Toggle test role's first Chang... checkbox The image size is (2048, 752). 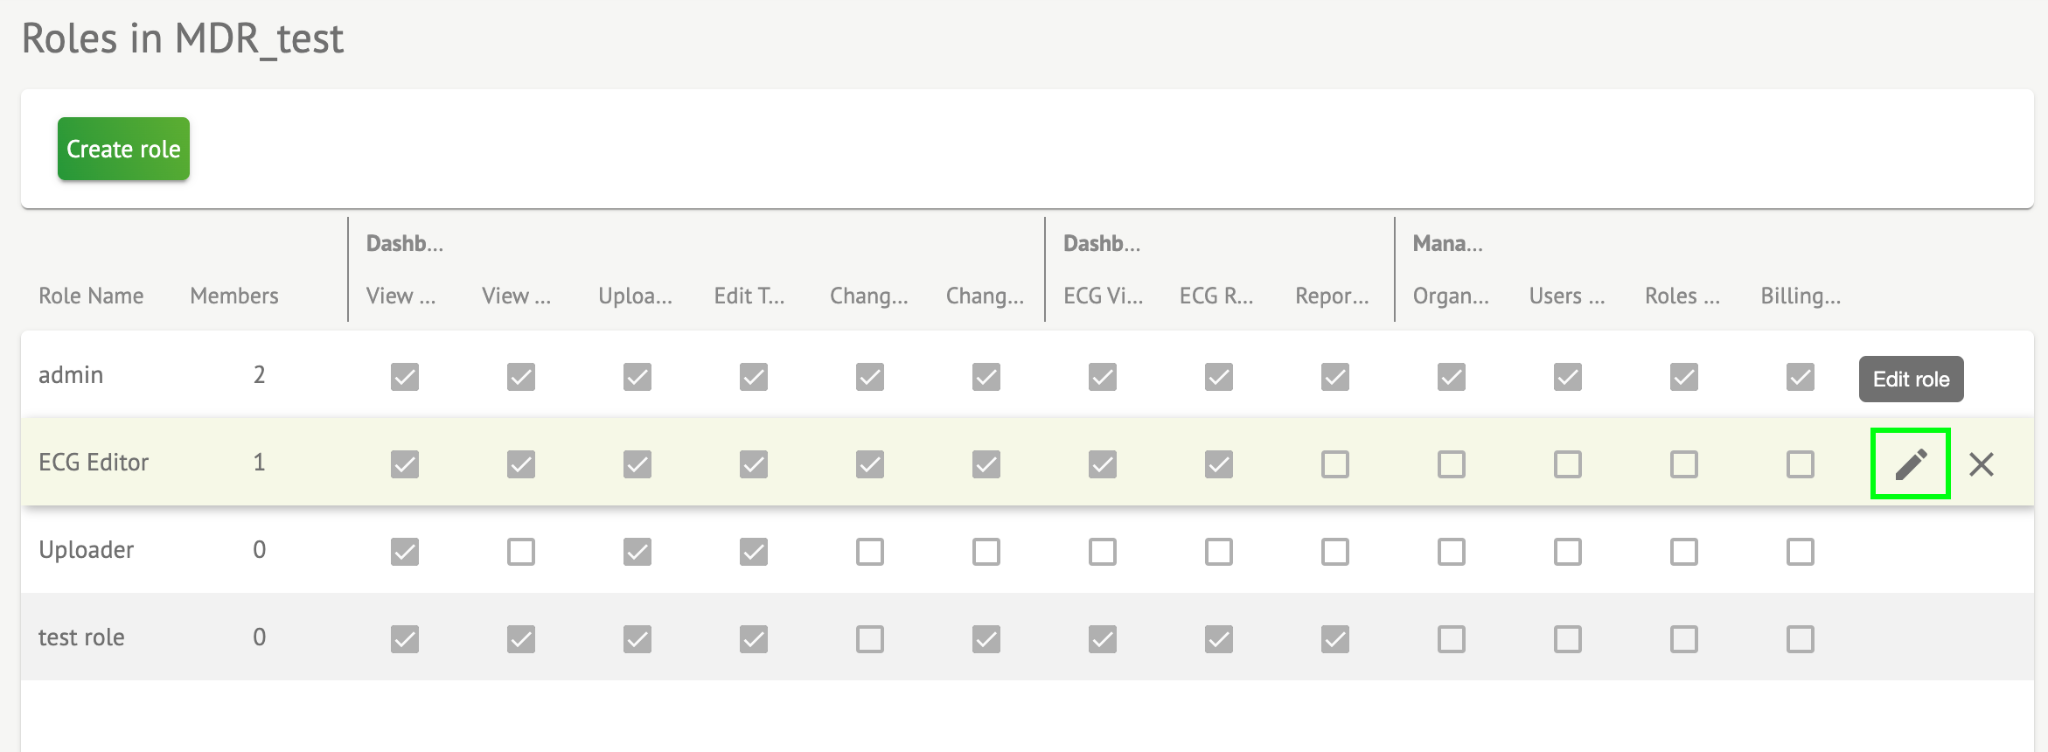click(870, 639)
